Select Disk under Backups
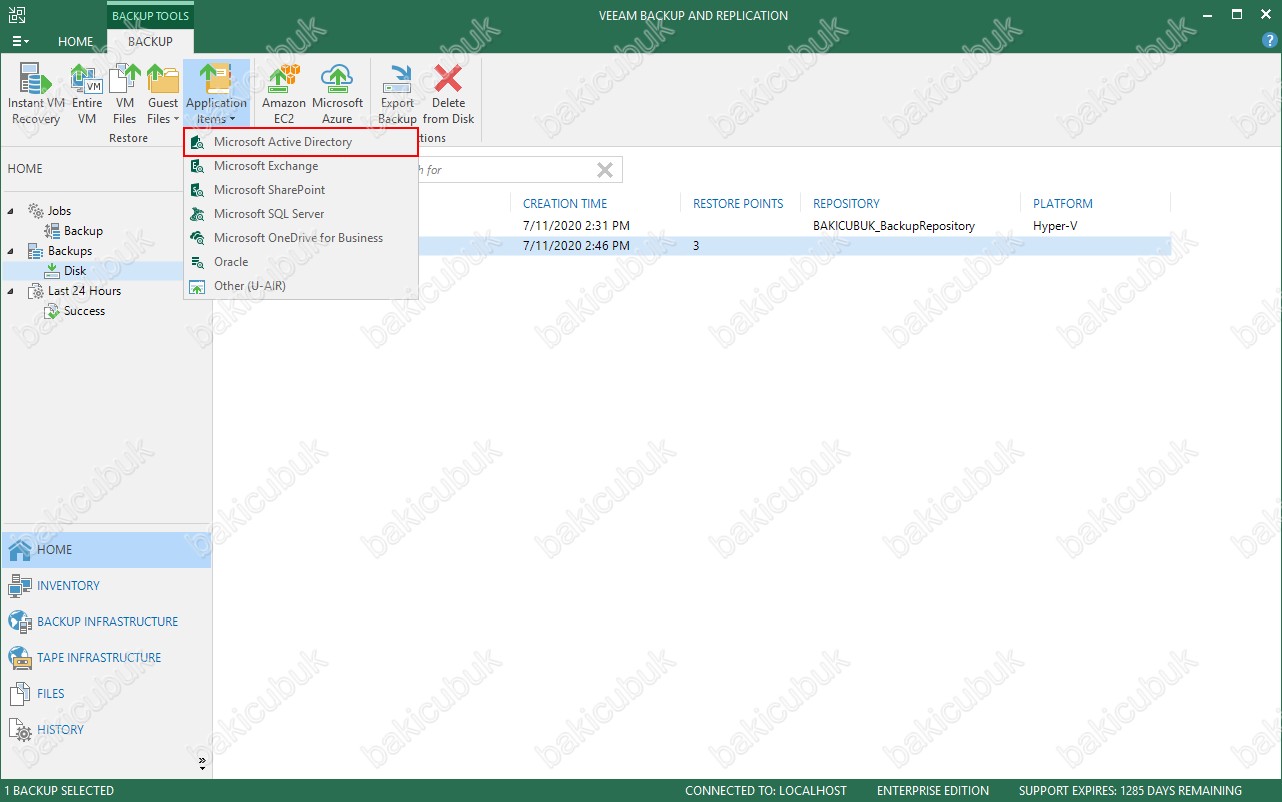The height and width of the screenshot is (802, 1282). pos(75,271)
